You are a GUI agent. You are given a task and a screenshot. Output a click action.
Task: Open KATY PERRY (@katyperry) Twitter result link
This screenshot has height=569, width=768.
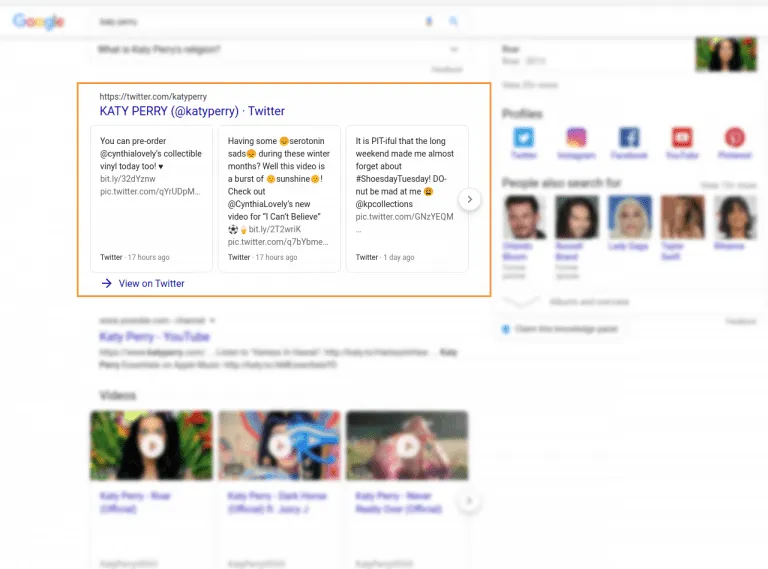[x=192, y=111]
